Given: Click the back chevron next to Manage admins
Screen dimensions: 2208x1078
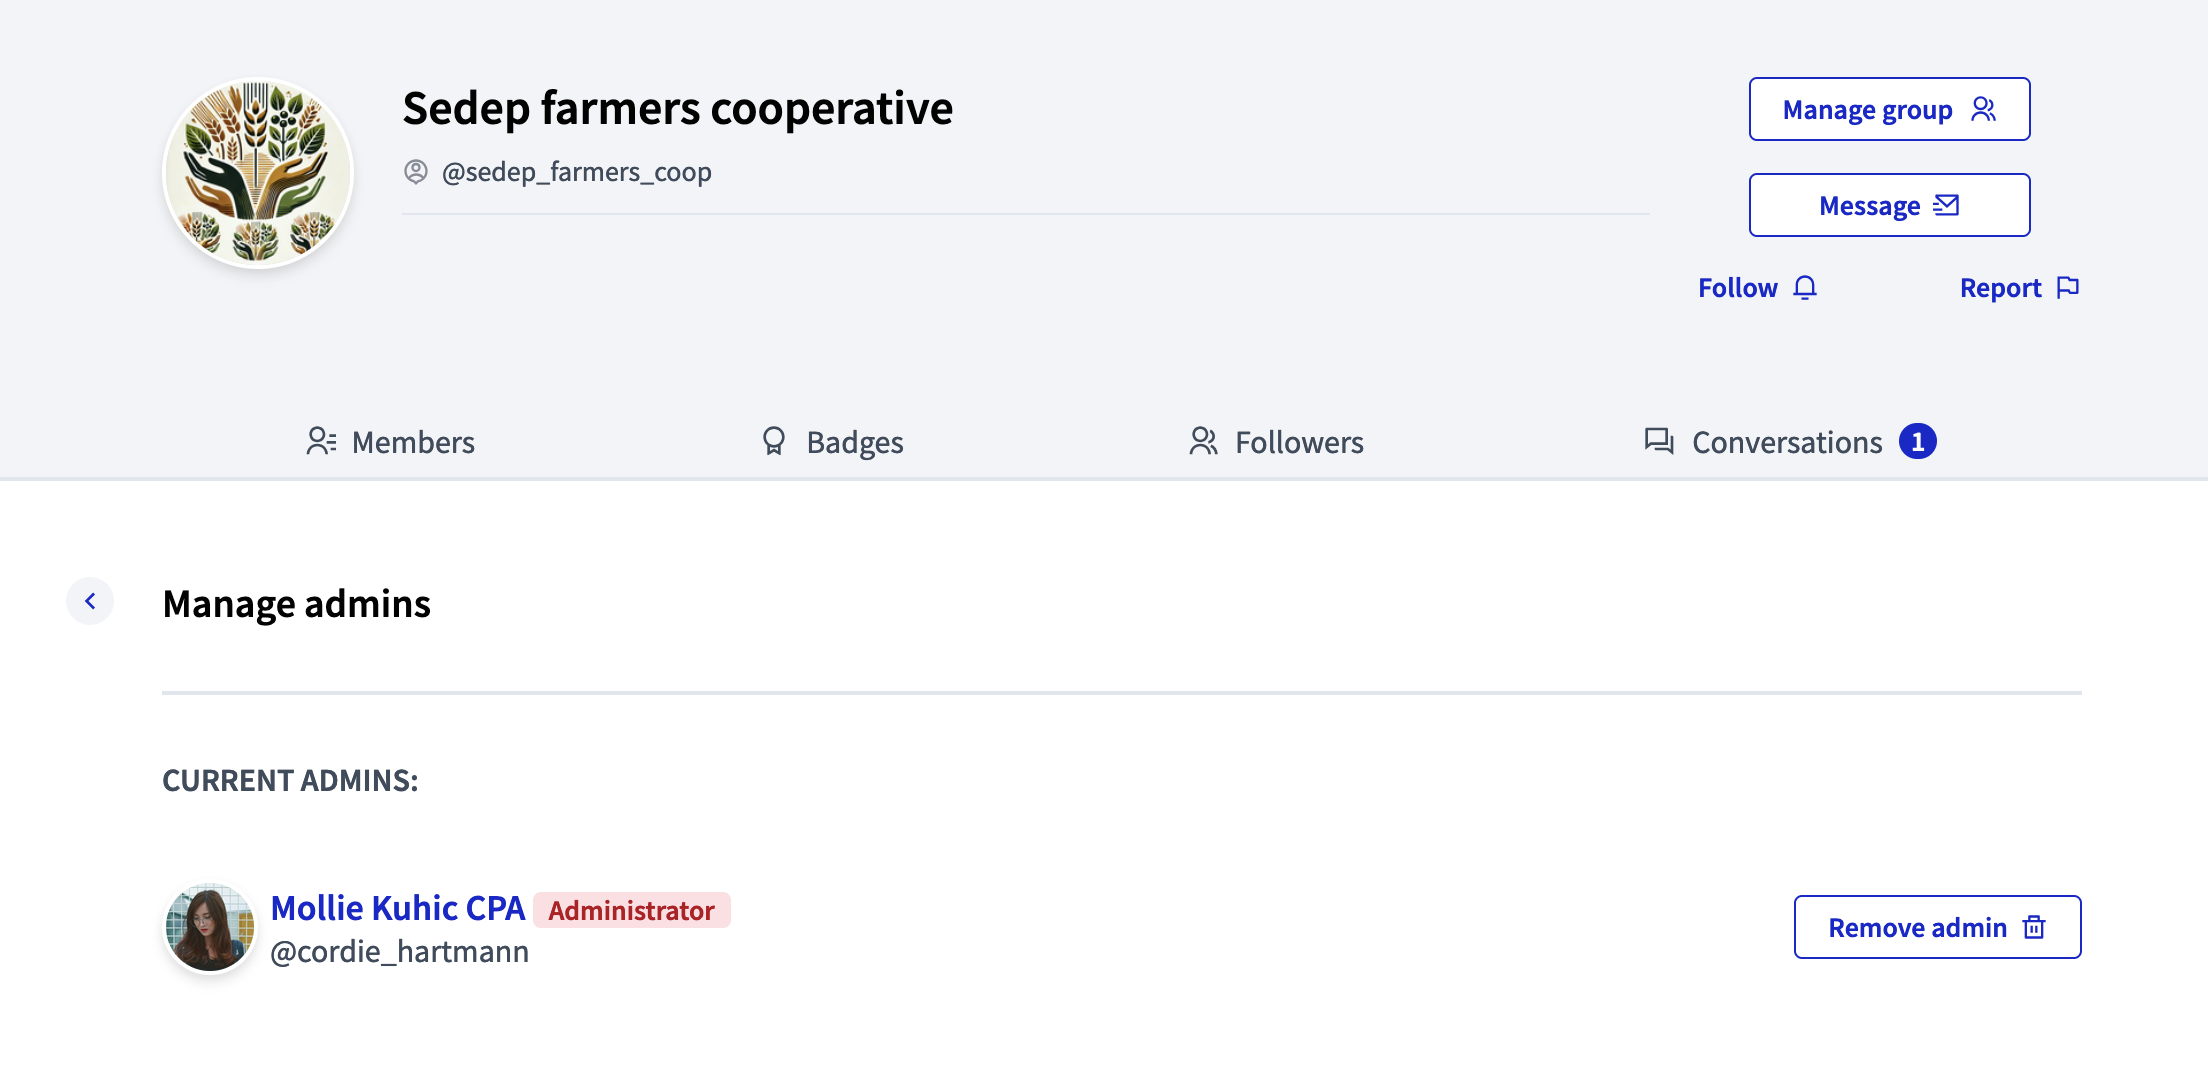Looking at the screenshot, I should tap(90, 601).
